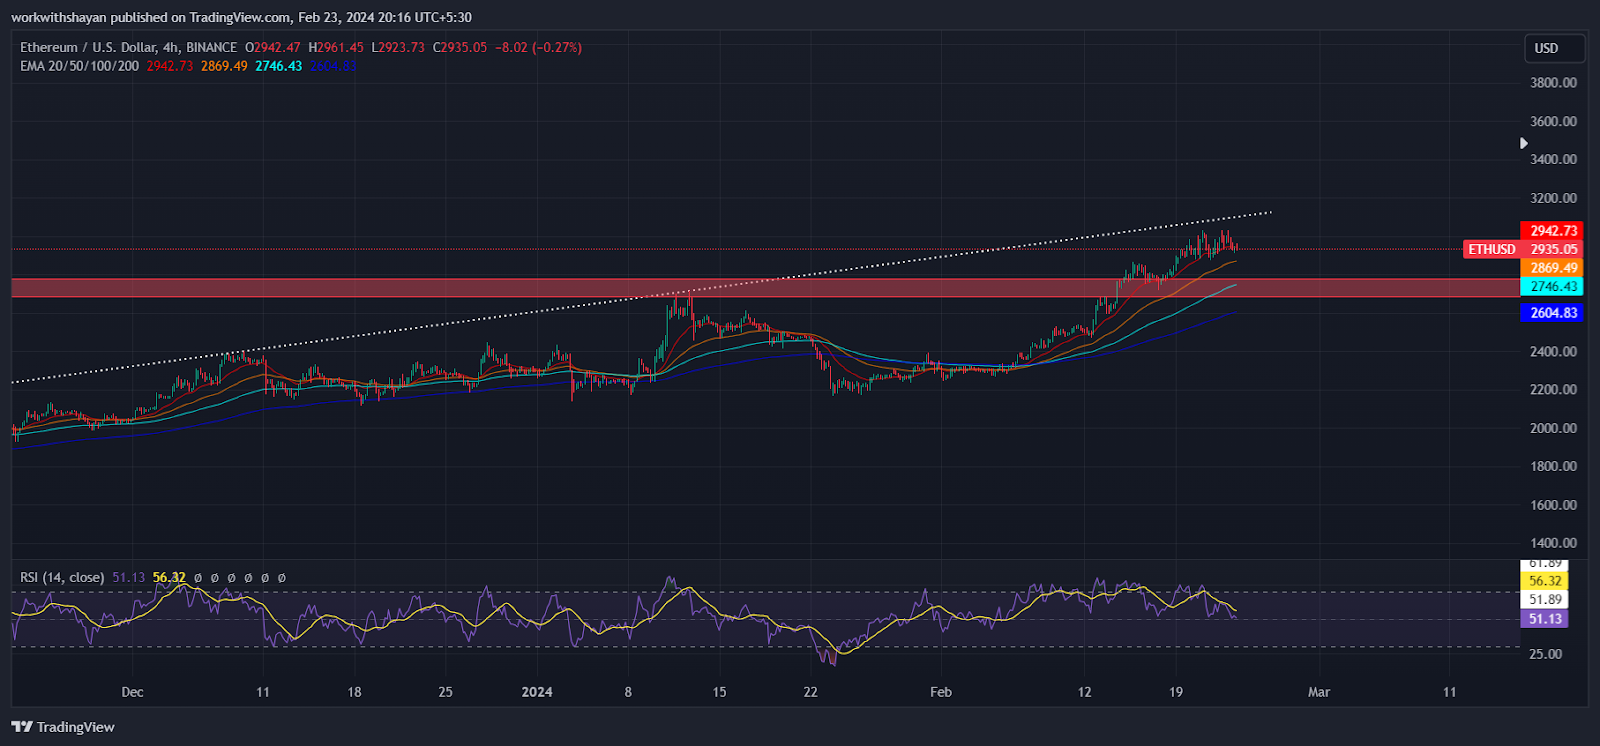Screen dimensions: 1600x746
Task: Click the open value O2942.47
Action: pyautogui.click(x=273, y=47)
